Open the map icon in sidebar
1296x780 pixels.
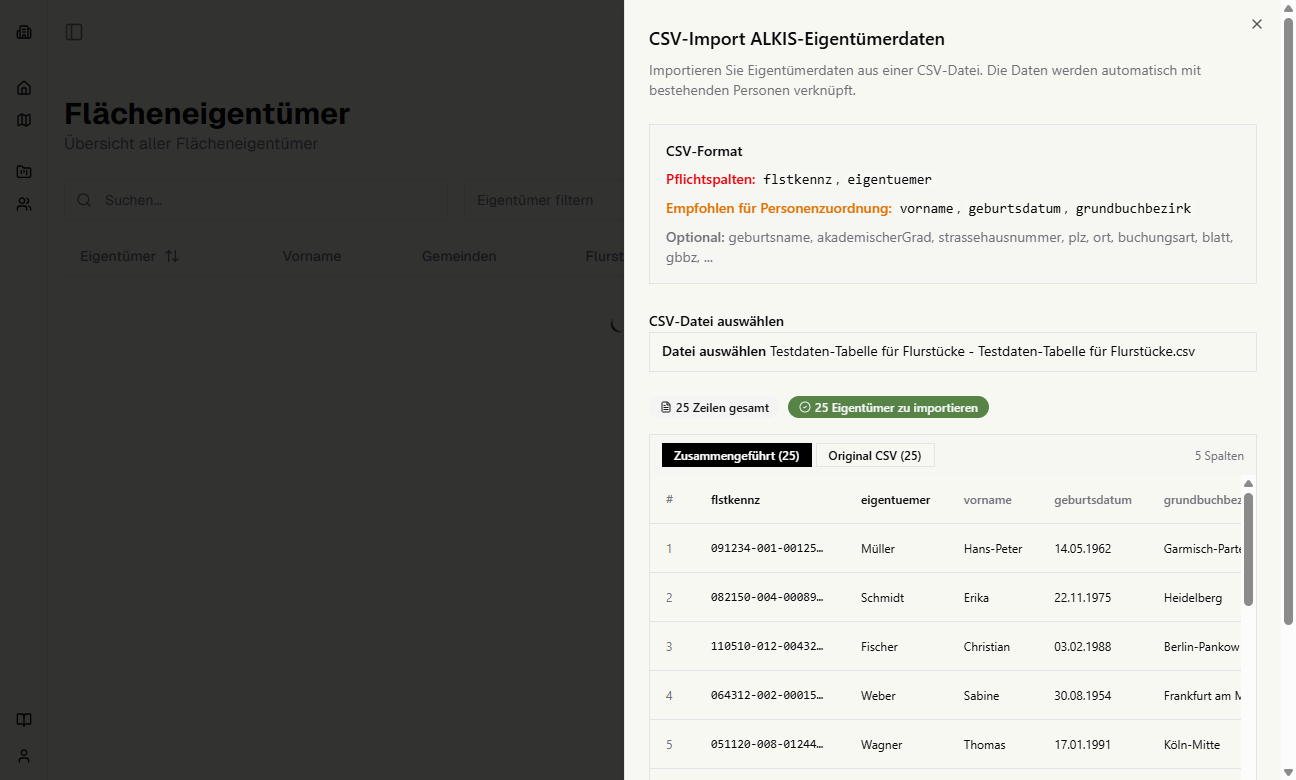(x=24, y=120)
